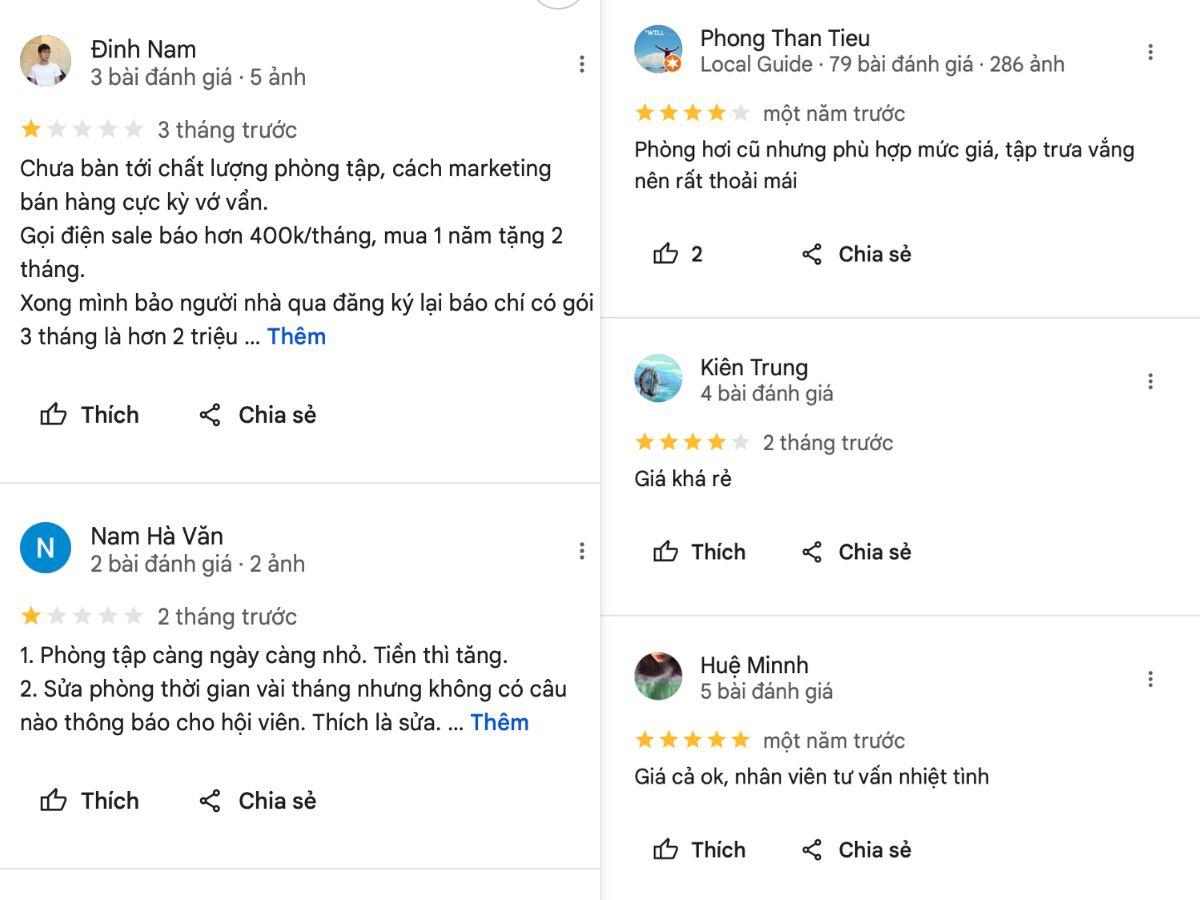Share Đinh Nam's review
The height and width of the screenshot is (900, 1200).
pos(257,415)
